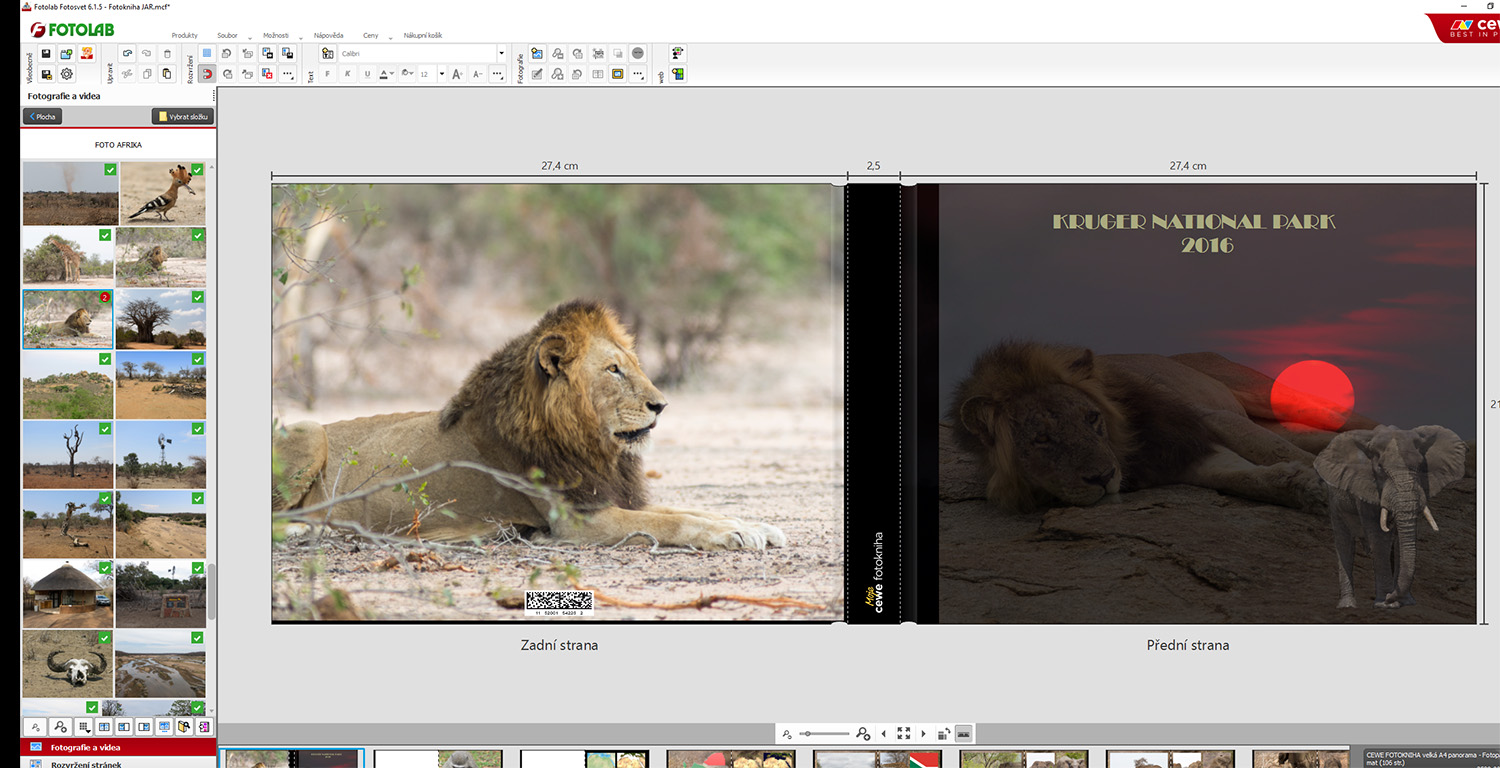Toggle underline text formatting
The height and width of the screenshot is (768, 1500).
367,74
